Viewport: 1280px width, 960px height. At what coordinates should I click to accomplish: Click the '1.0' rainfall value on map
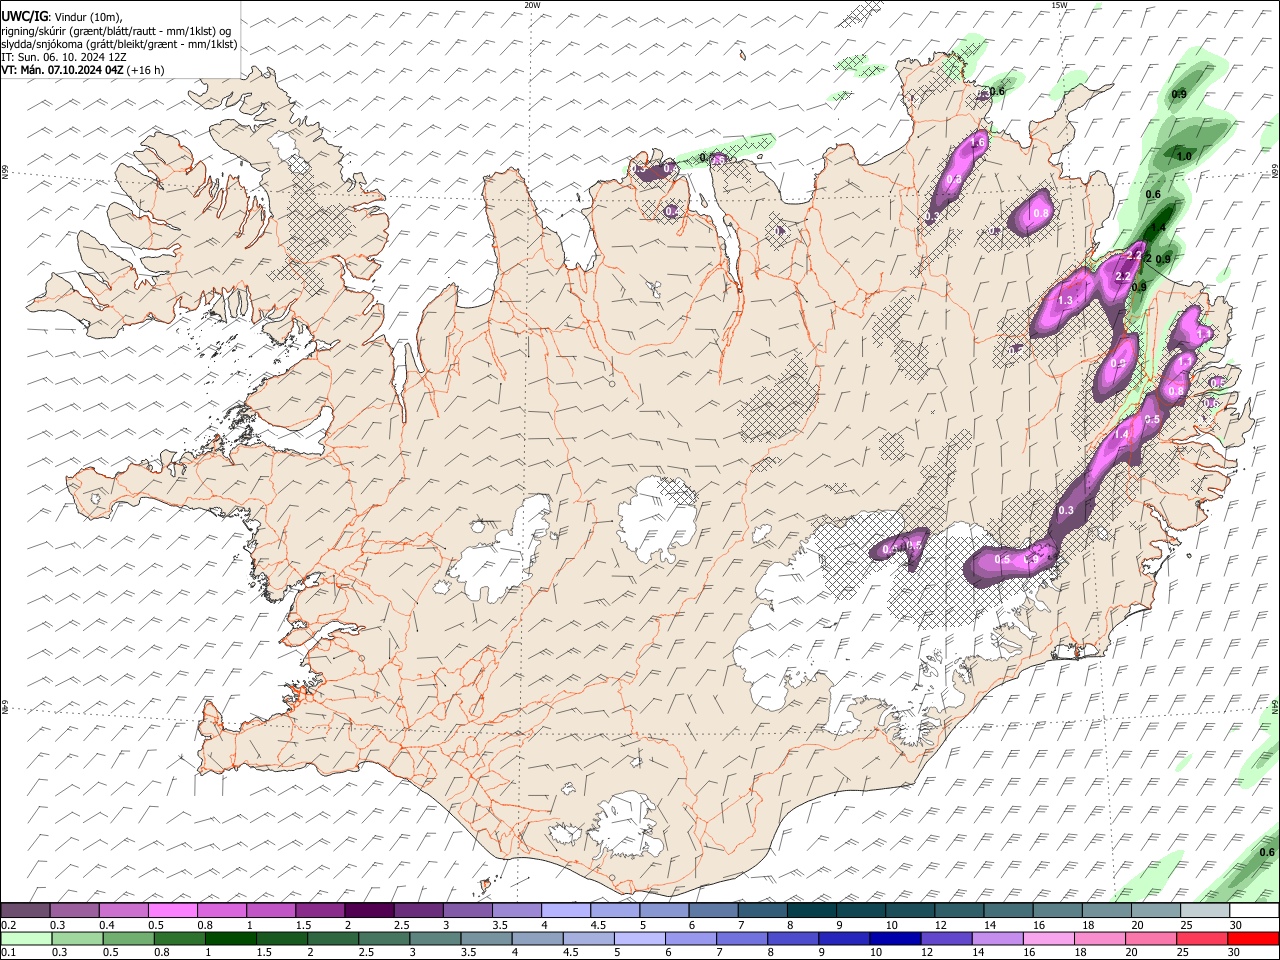coord(1184,156)
